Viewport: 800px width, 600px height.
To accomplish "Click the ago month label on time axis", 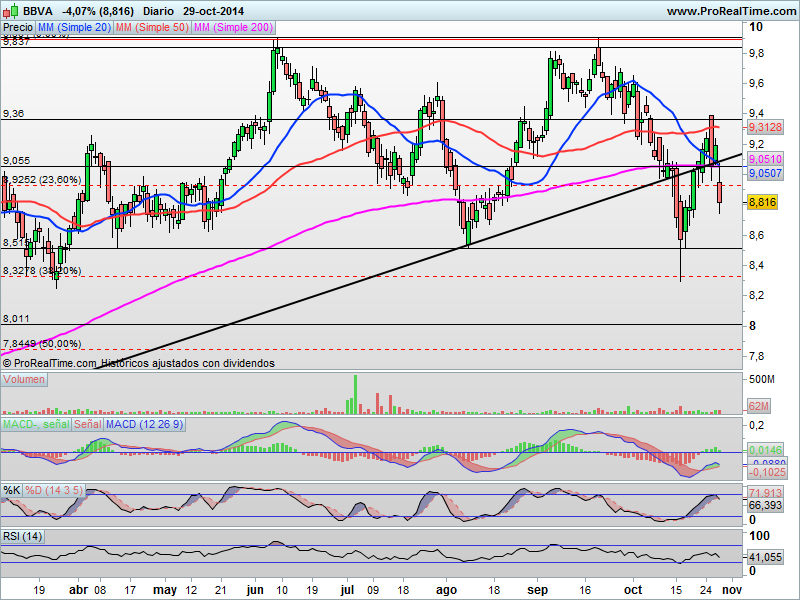I will [x=446, y=590].
